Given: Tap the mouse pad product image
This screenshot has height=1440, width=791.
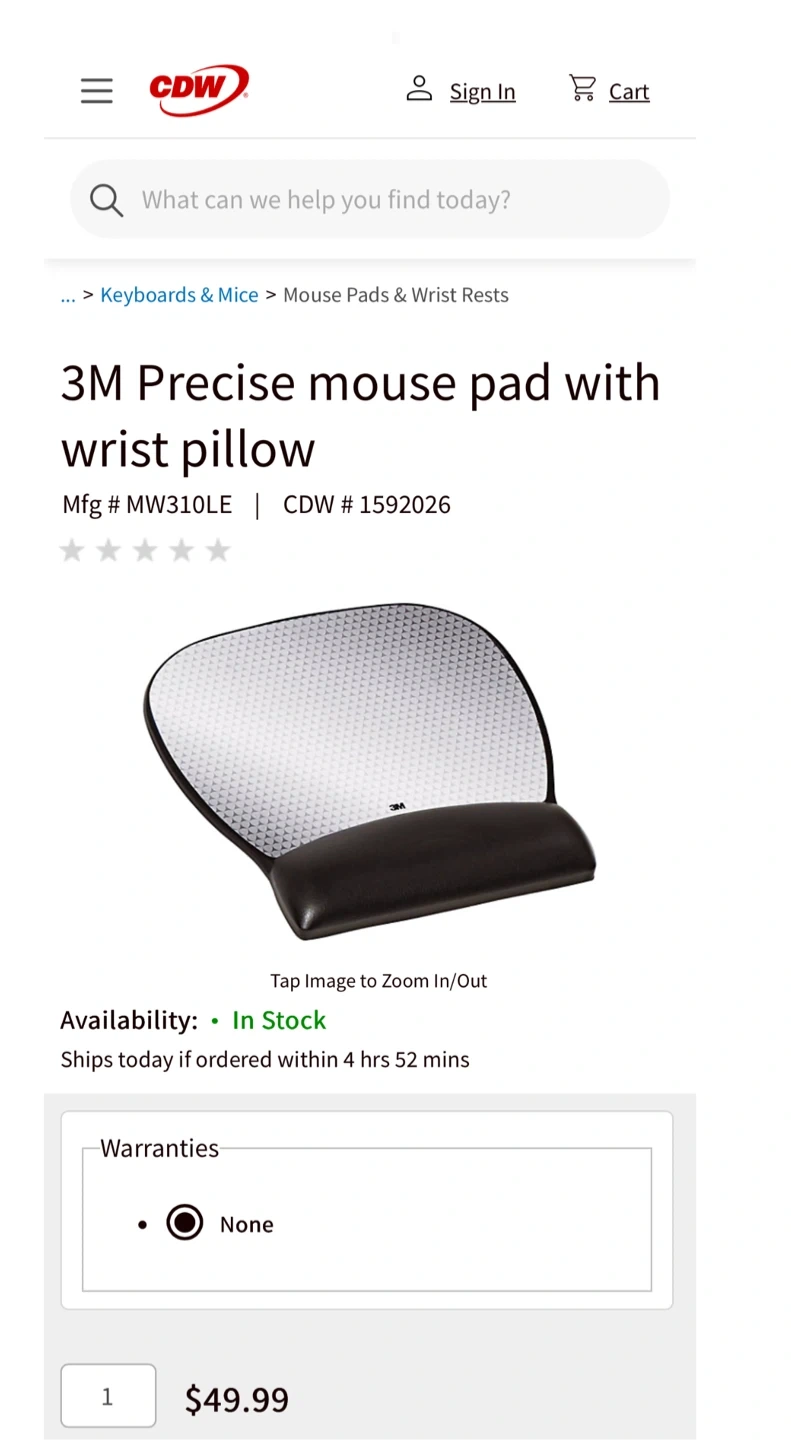Looking at the screenshot, I should click(x=370, y=770).
